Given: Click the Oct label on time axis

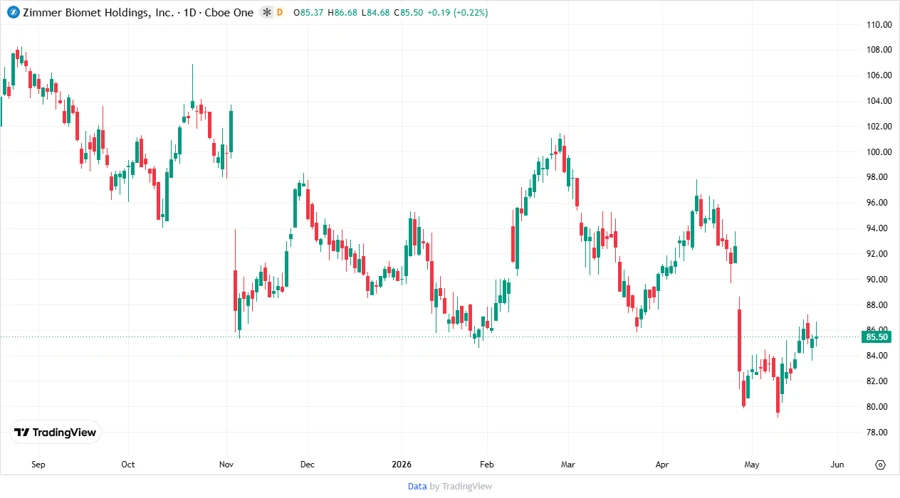Looking at the screenshot, I should (128, 464).
